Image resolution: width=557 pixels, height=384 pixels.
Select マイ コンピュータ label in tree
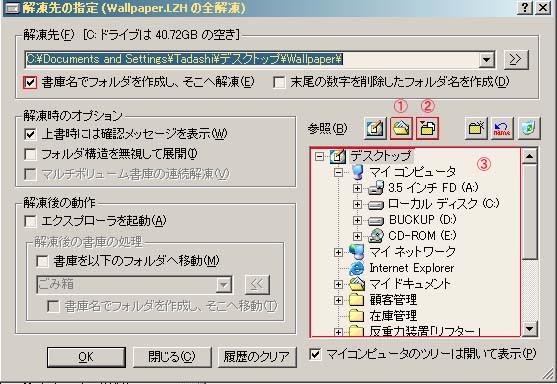pos(412,172)
